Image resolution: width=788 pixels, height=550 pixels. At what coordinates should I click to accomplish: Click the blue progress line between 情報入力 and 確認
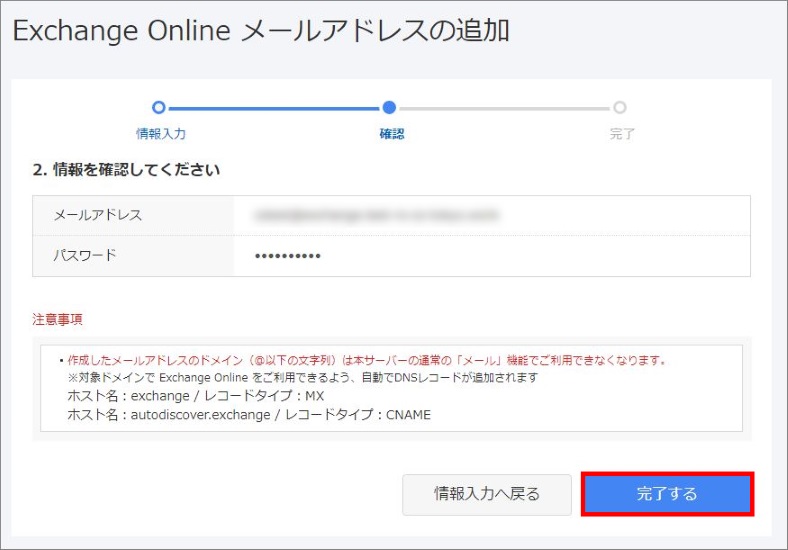coord(274,108)
